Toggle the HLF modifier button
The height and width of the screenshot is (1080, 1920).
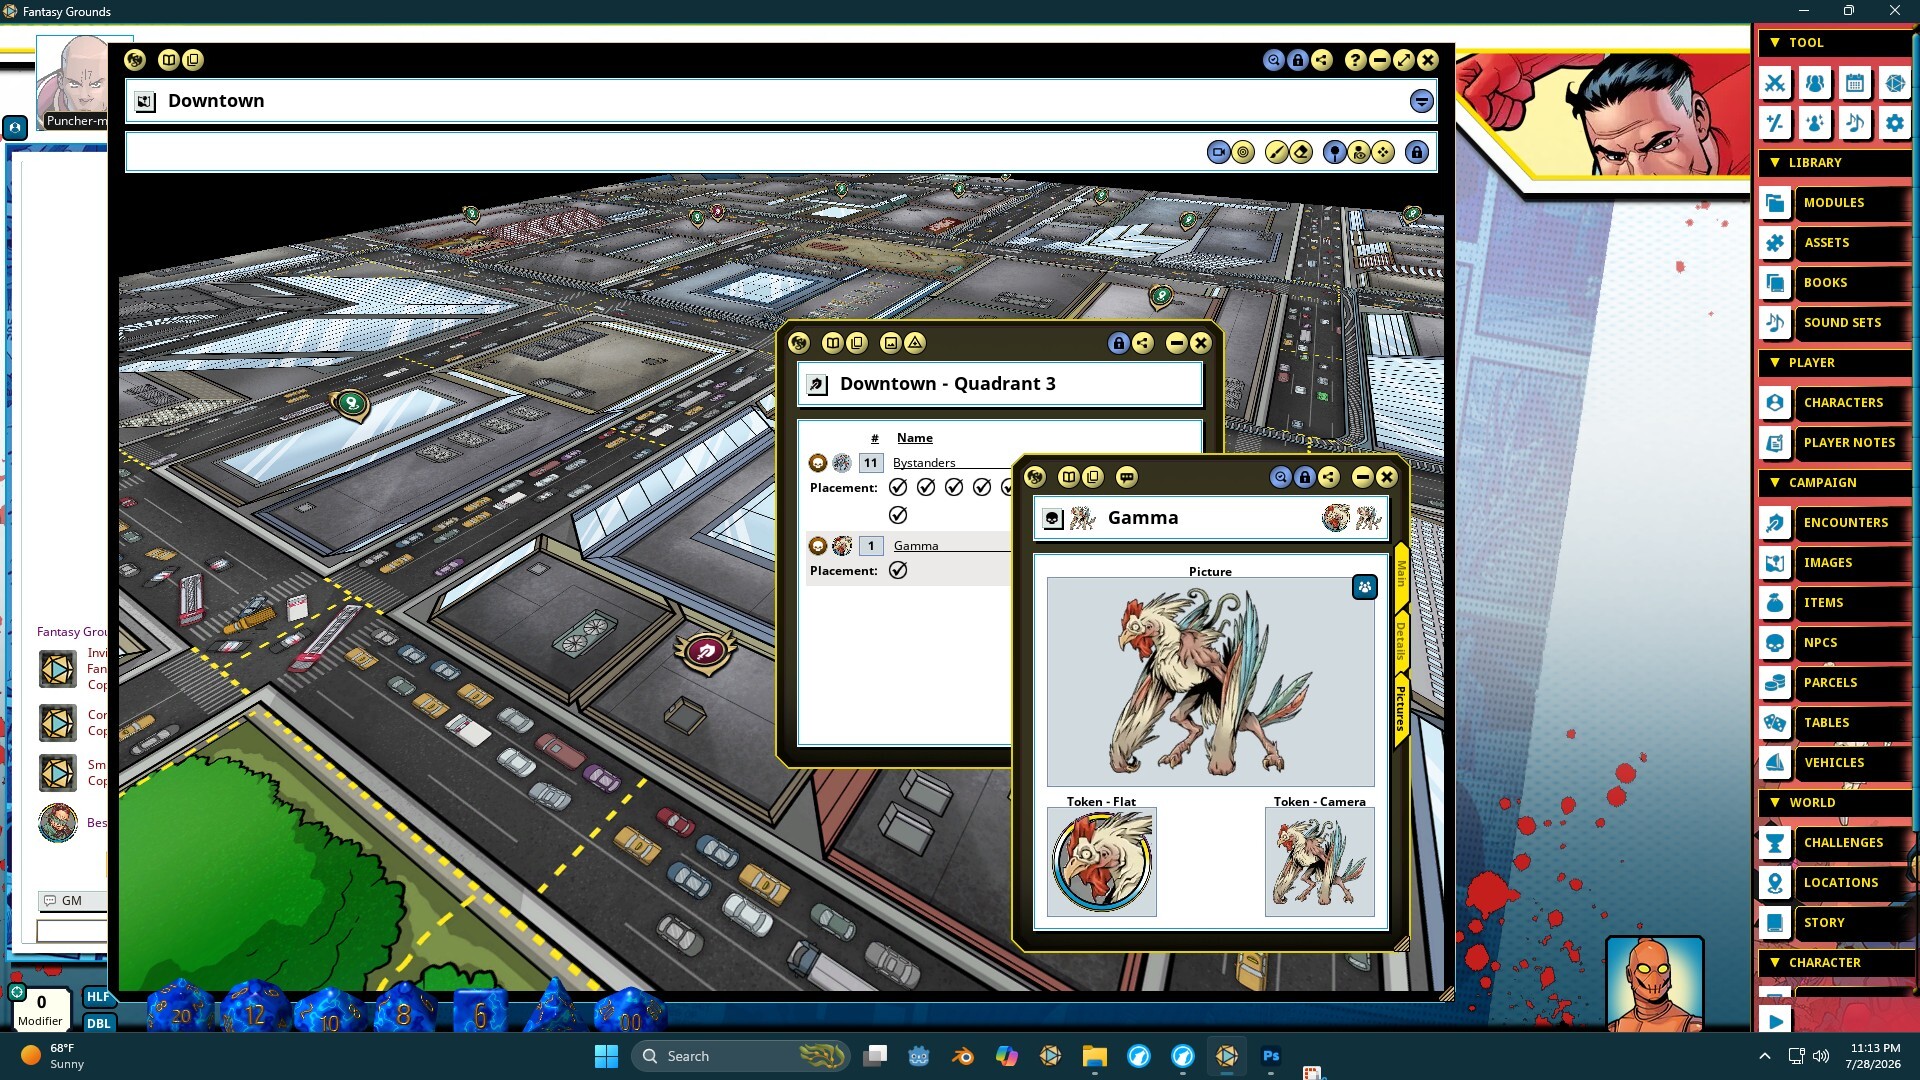(x=98, y=997)
